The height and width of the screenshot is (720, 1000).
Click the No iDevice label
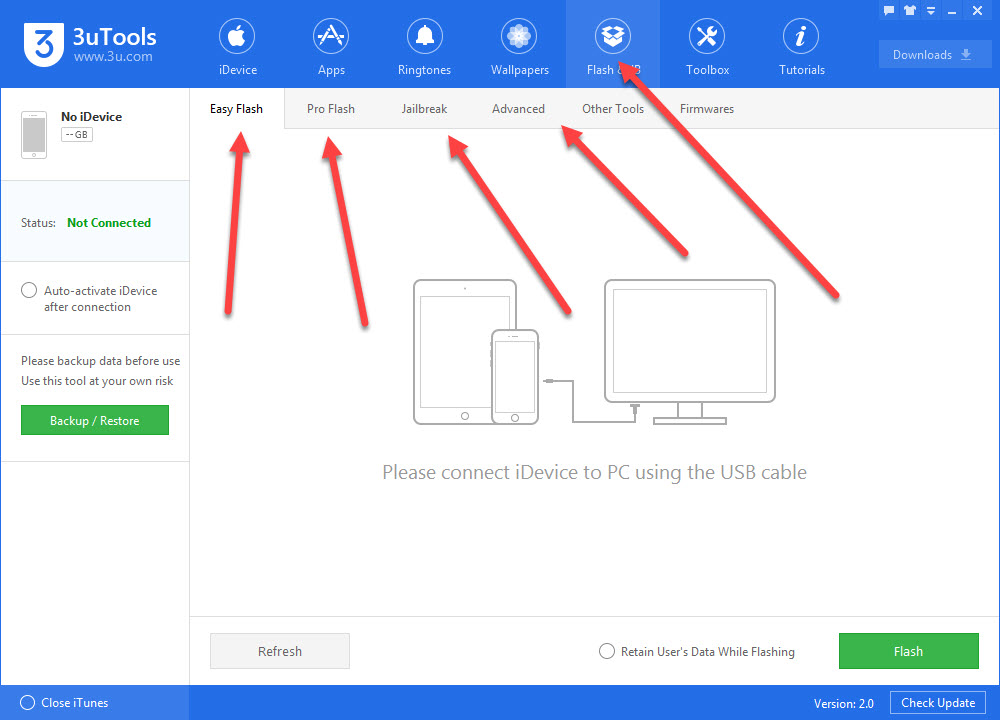91,117
